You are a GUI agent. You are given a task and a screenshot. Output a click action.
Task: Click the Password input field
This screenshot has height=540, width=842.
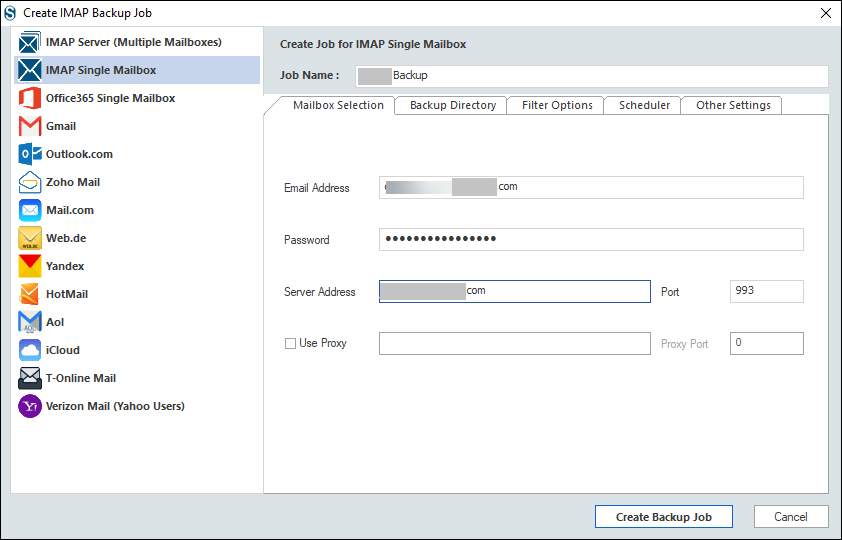(591, 239)
